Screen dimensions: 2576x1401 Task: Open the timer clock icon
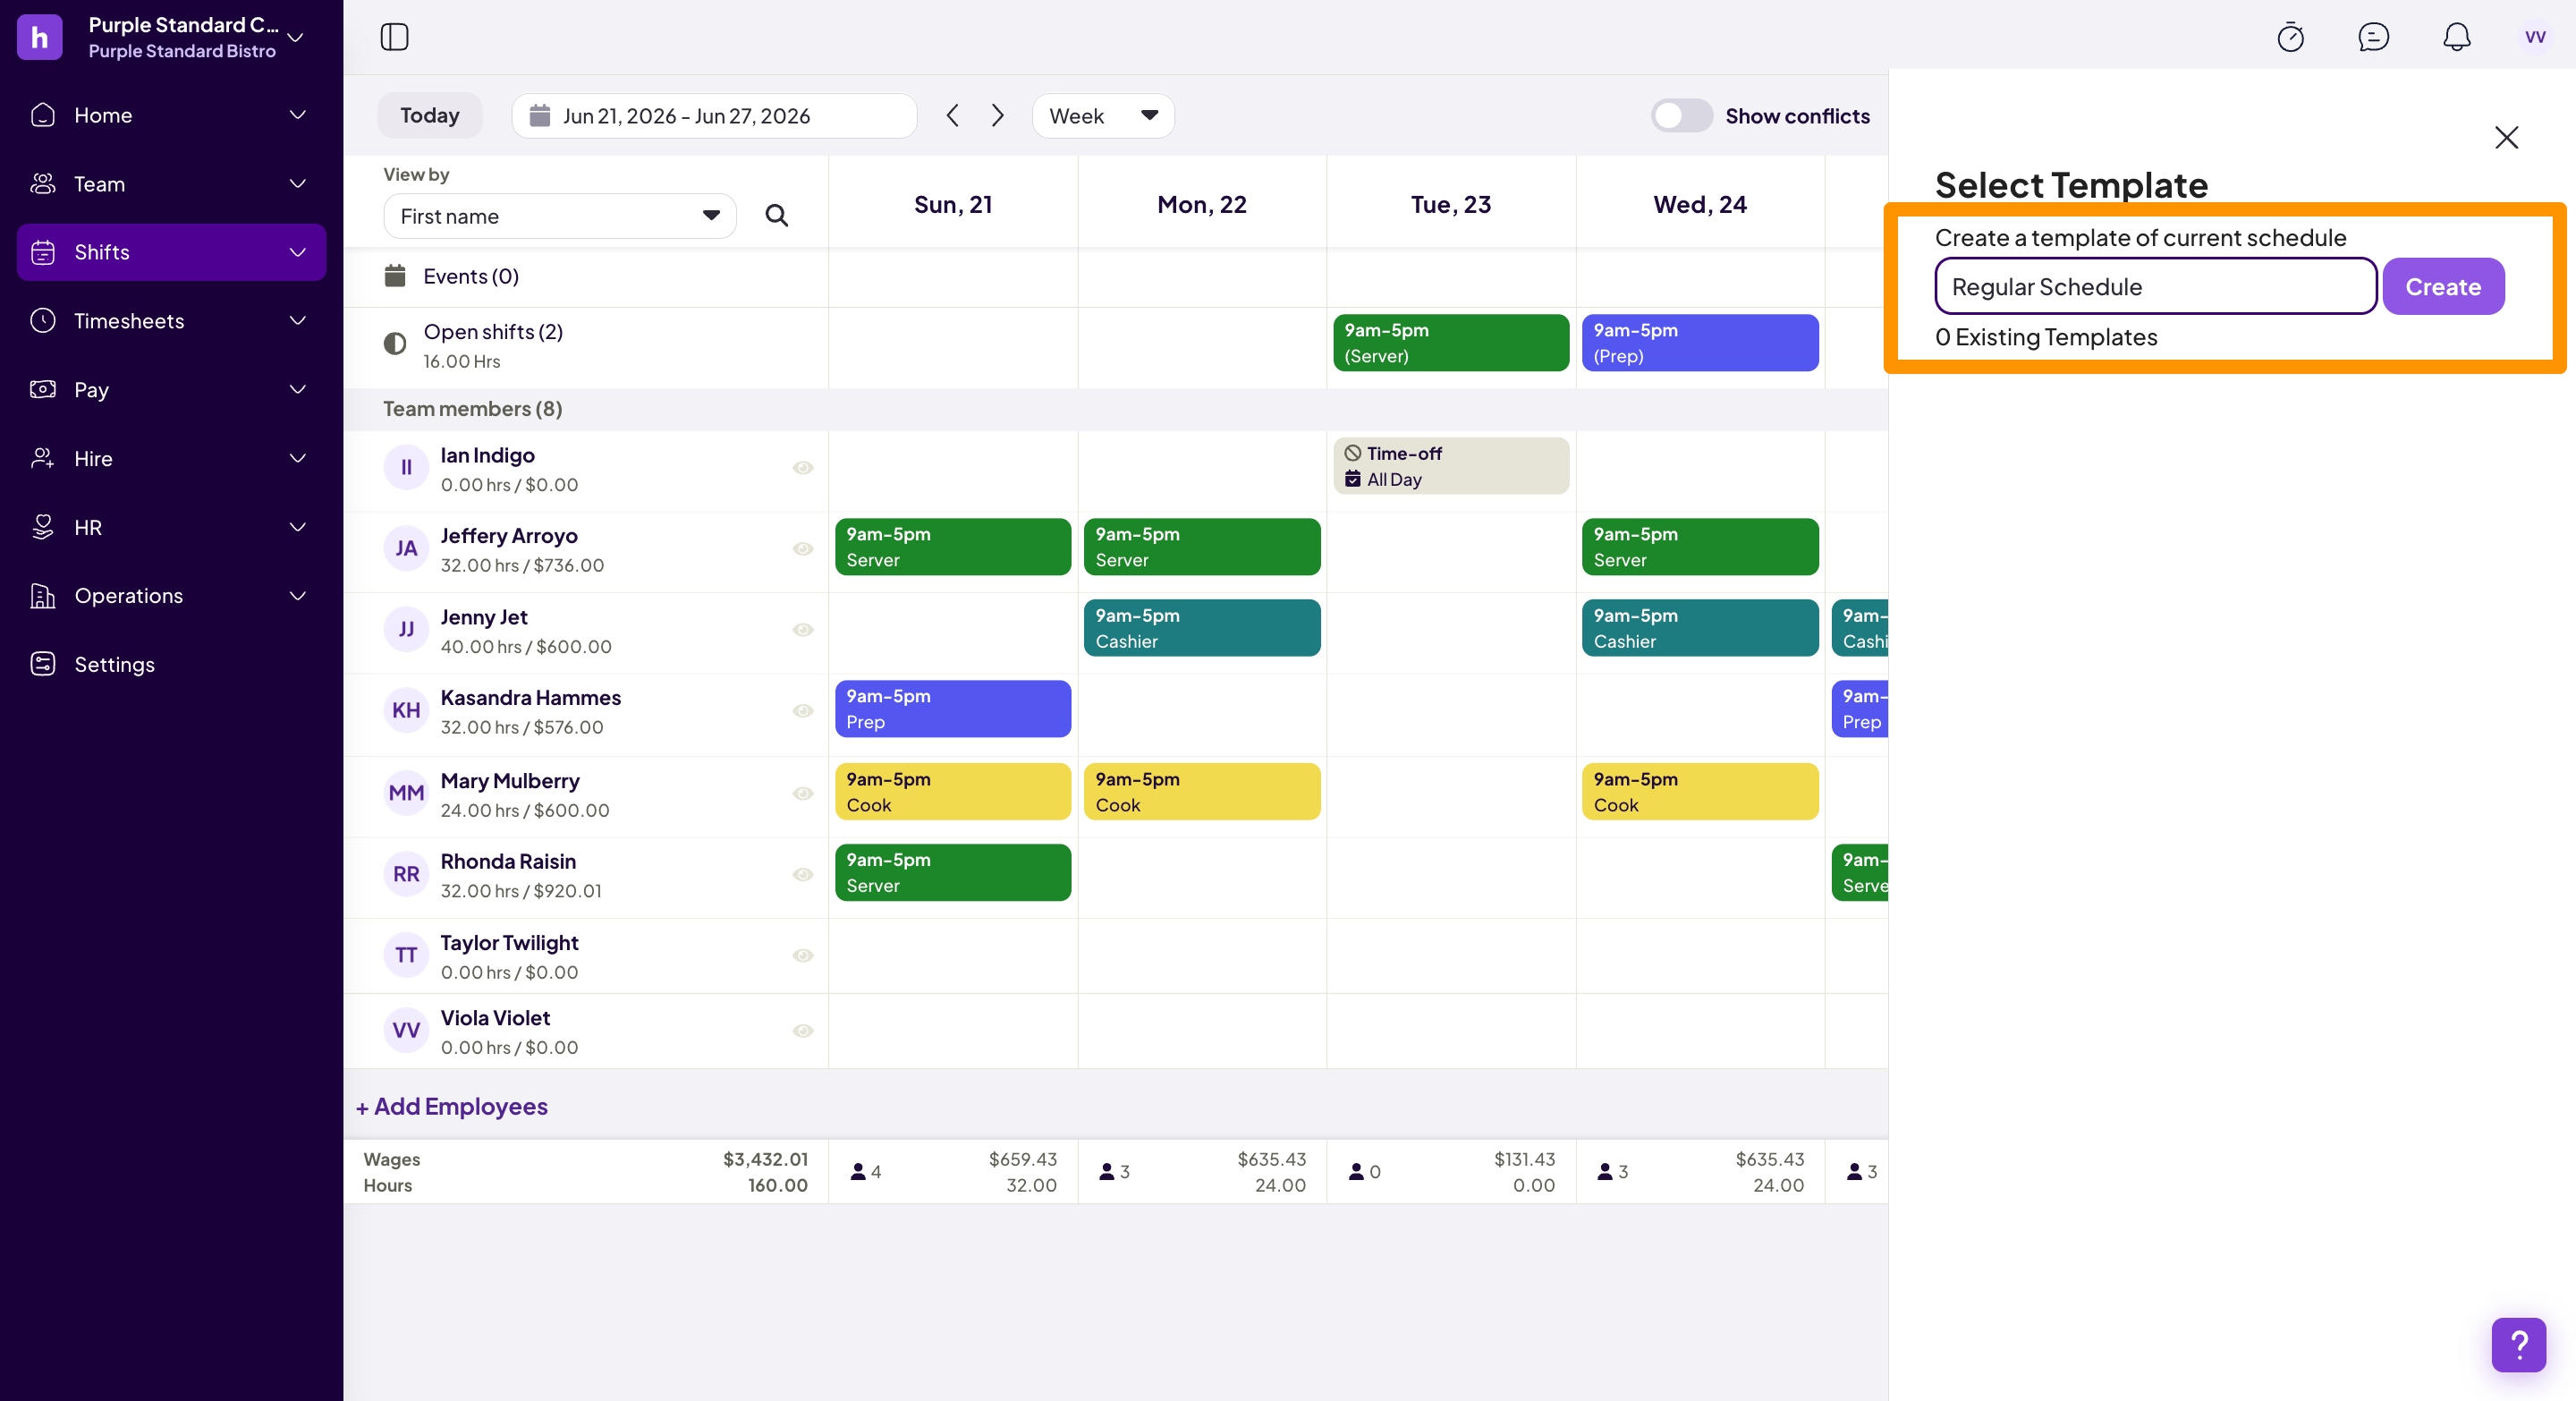point(2290,37)
